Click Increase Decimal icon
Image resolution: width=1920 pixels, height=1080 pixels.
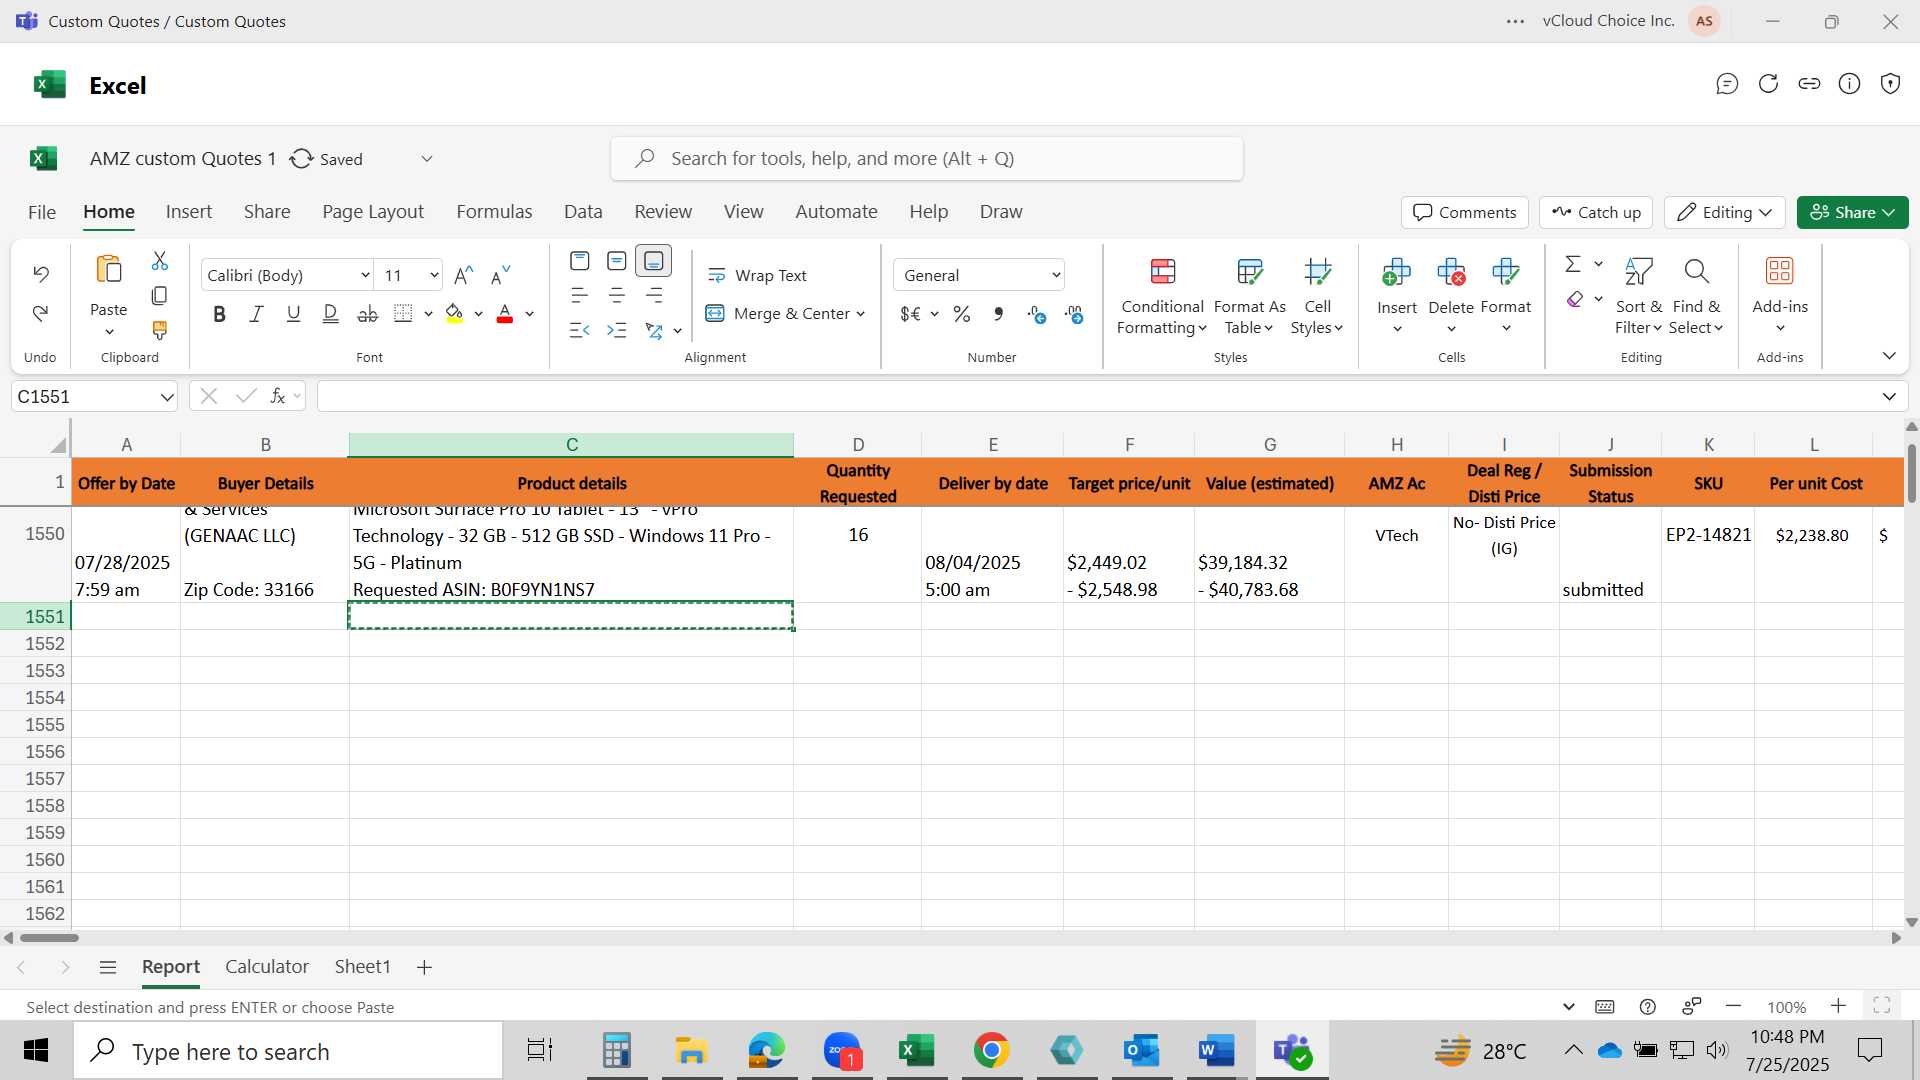point(1037,314)
